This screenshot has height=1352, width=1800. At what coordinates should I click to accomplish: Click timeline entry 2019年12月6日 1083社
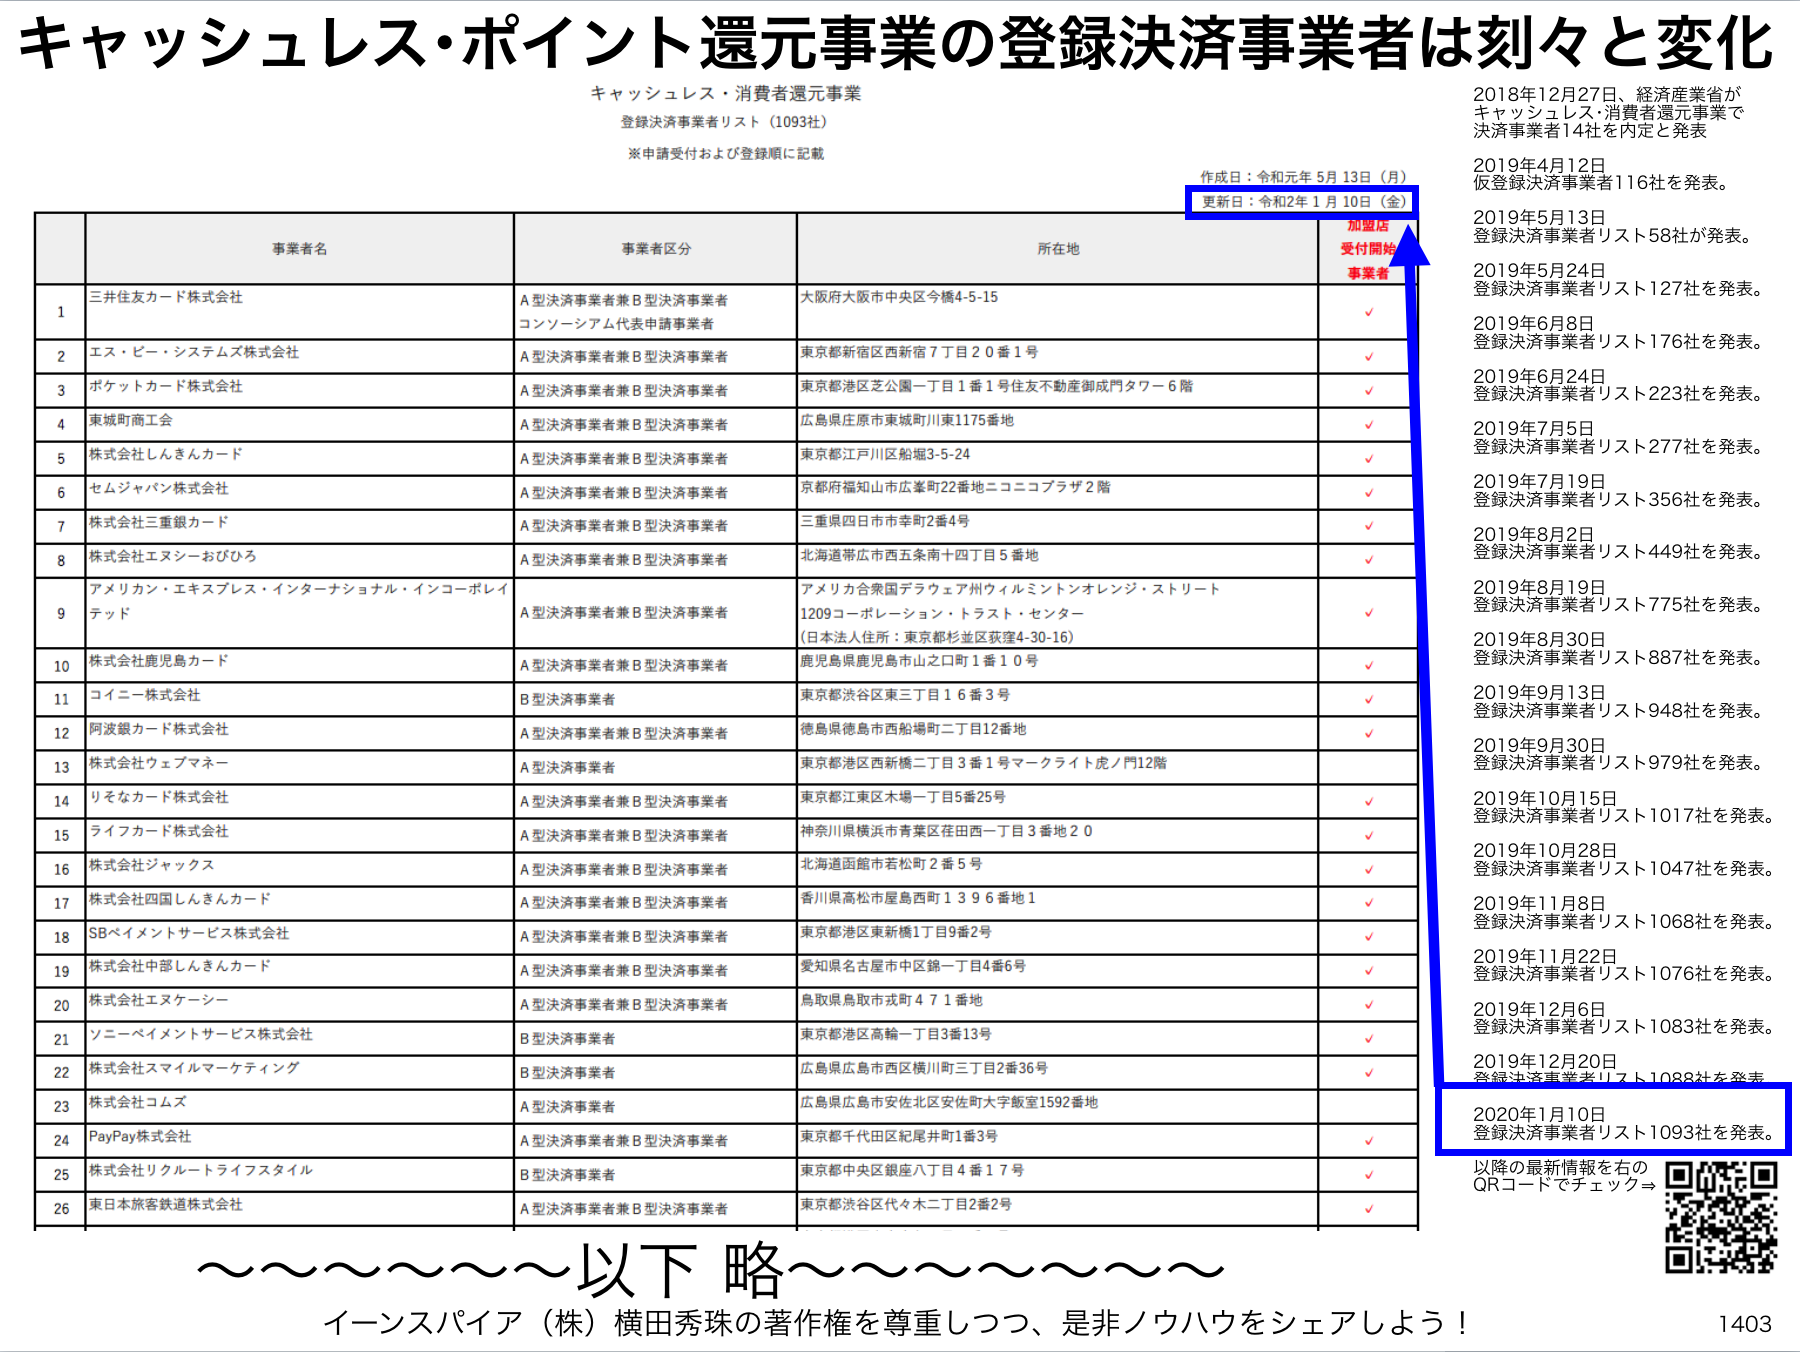pos(1624,1018)
